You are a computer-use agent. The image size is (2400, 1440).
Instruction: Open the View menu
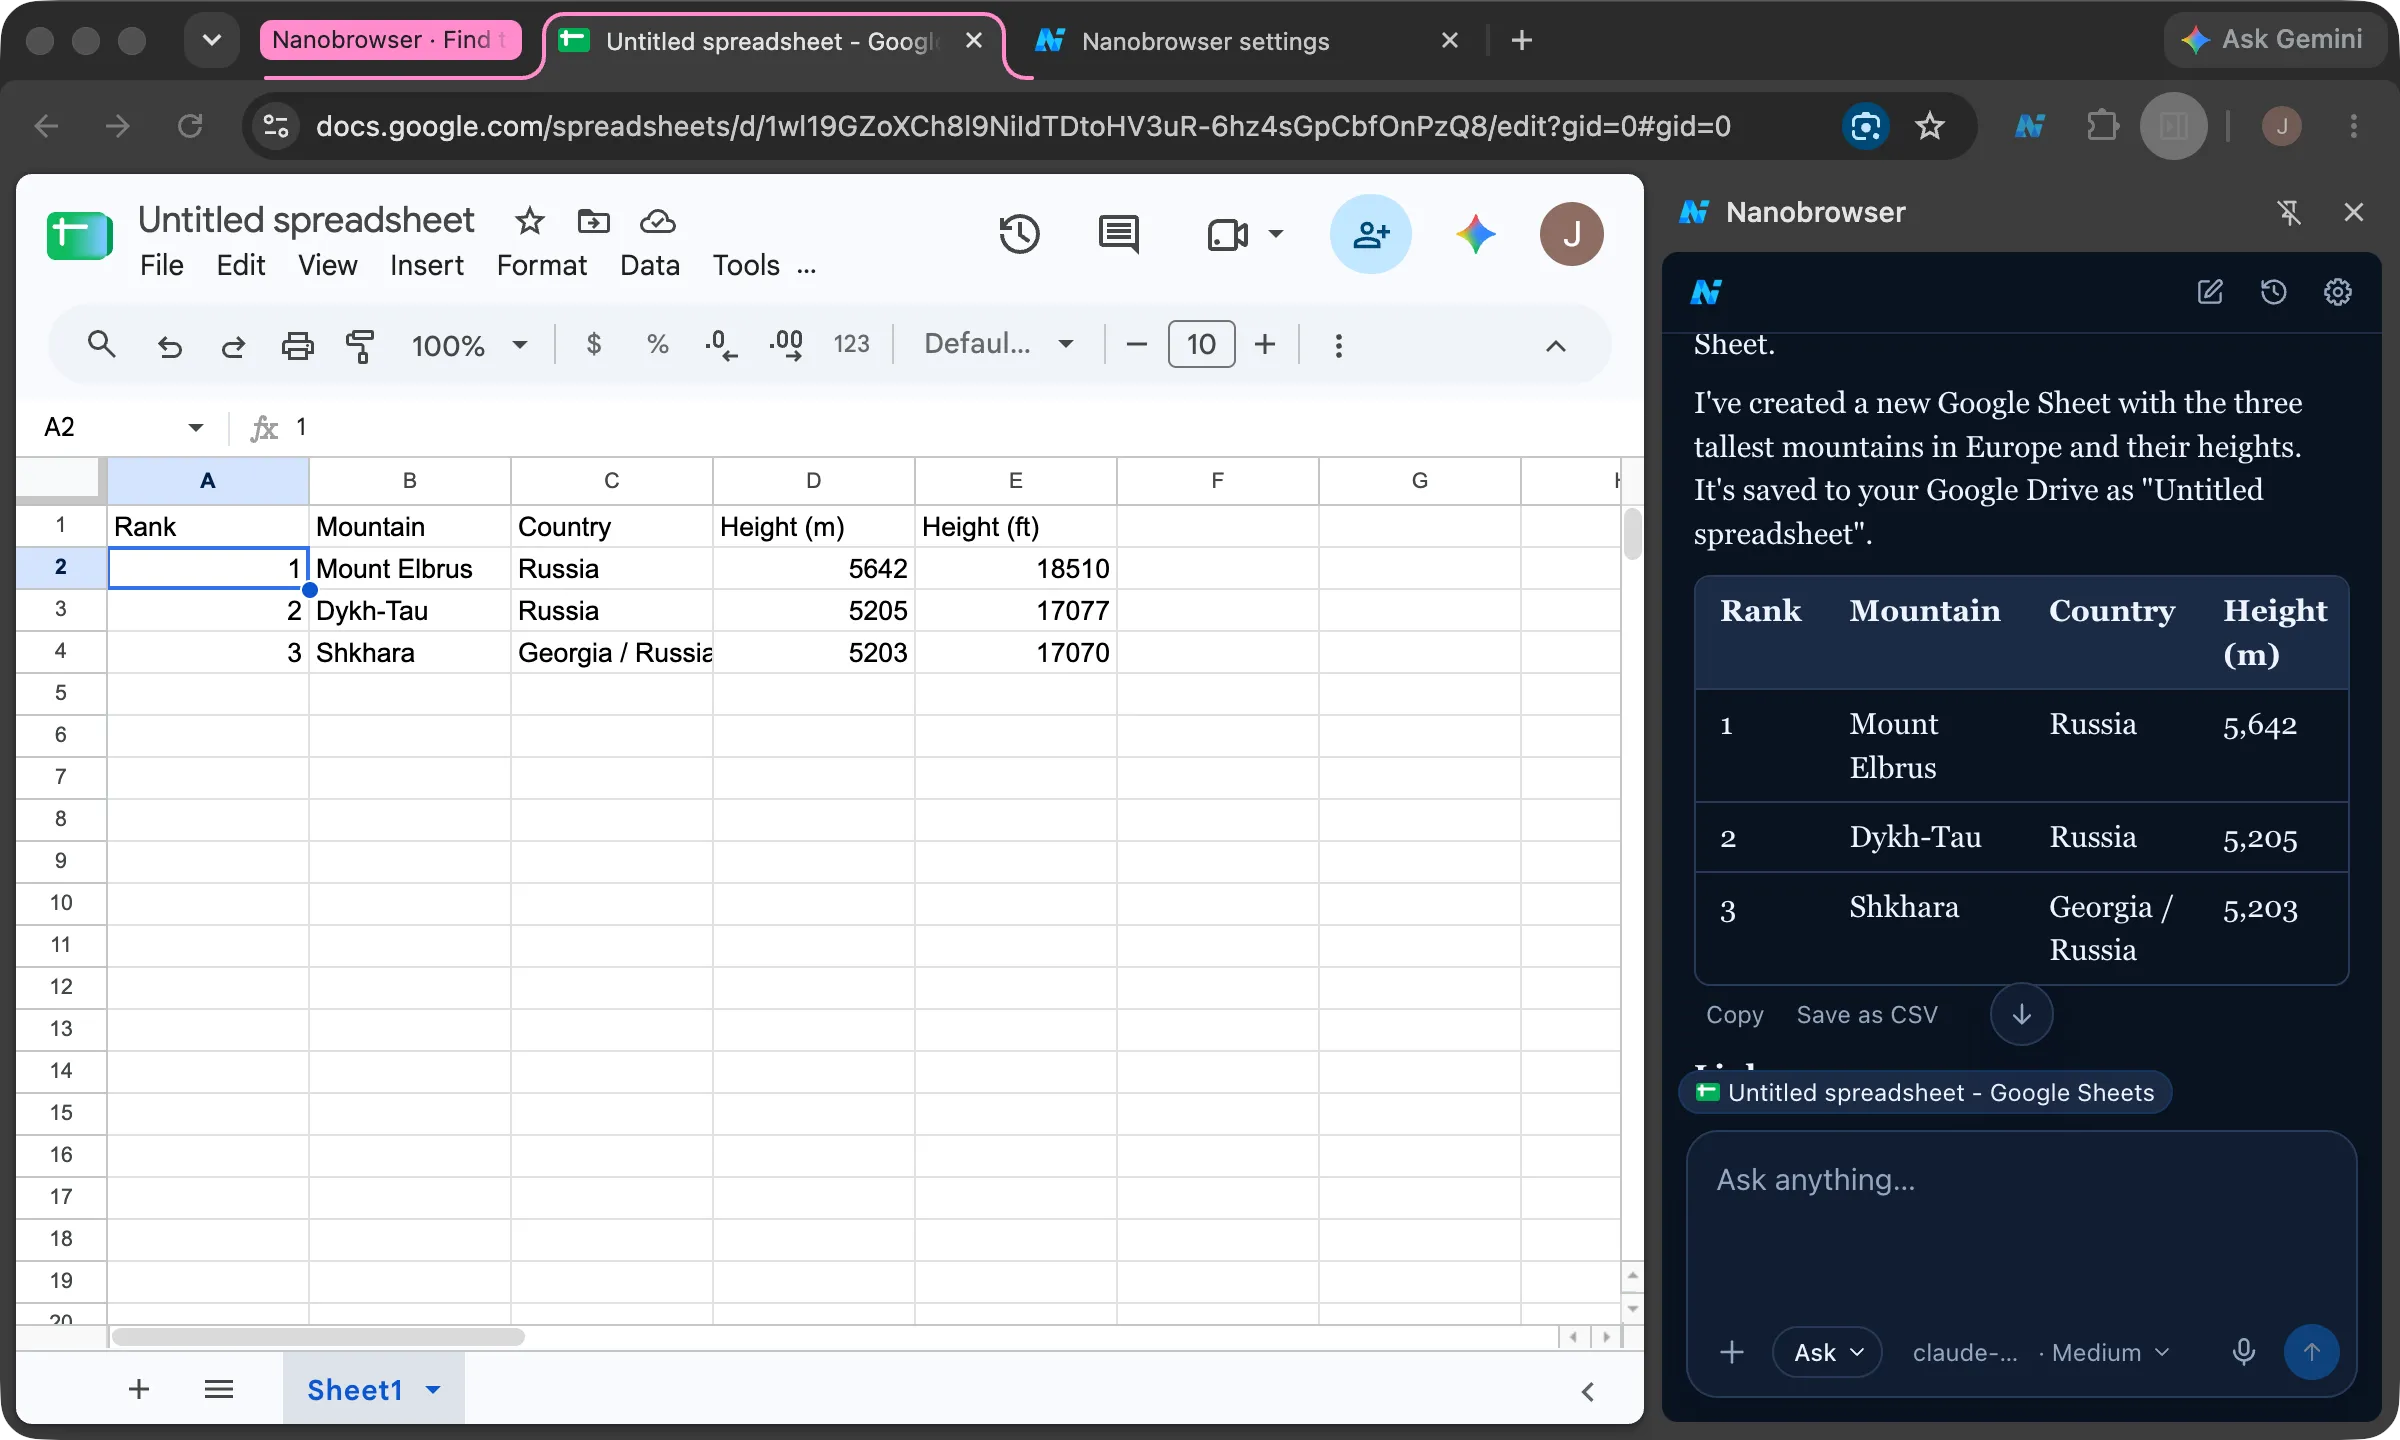(327, 266)
